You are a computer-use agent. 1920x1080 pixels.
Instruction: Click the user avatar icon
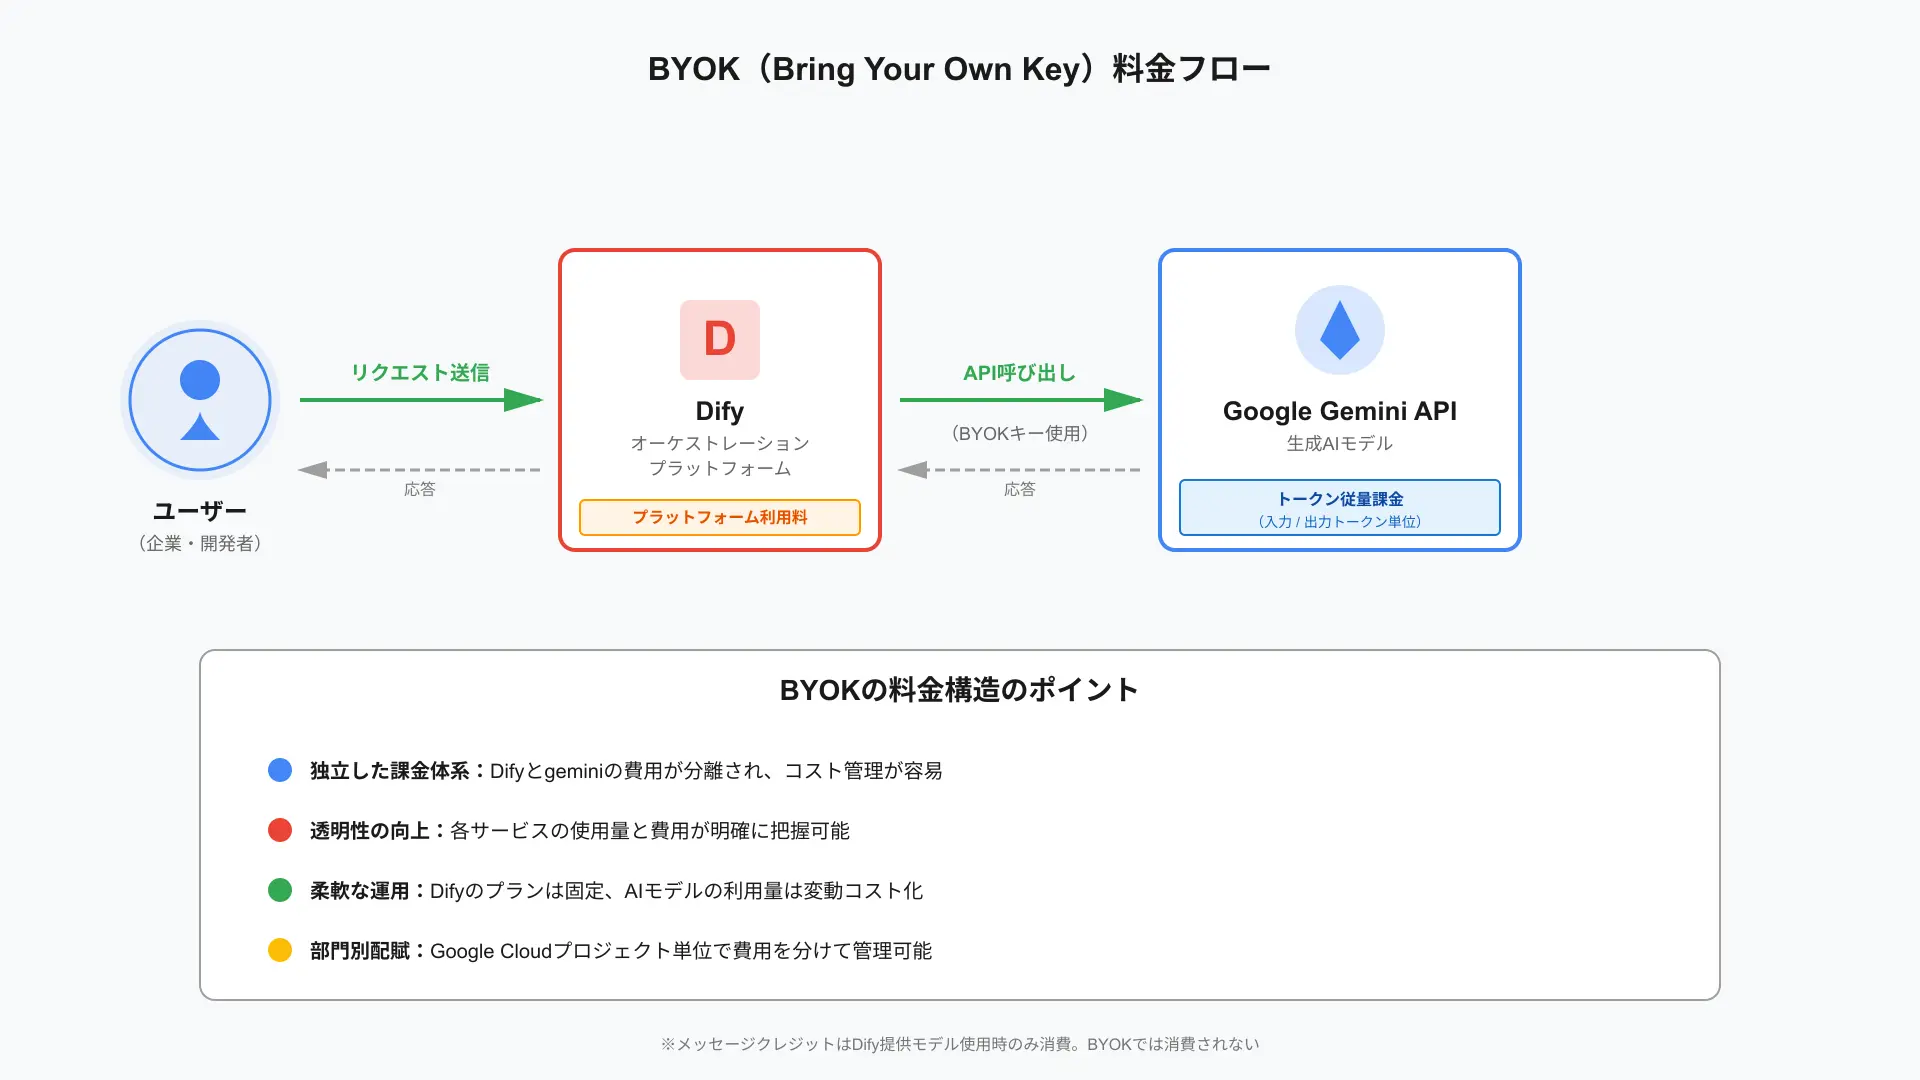click(x=200, y=400)
